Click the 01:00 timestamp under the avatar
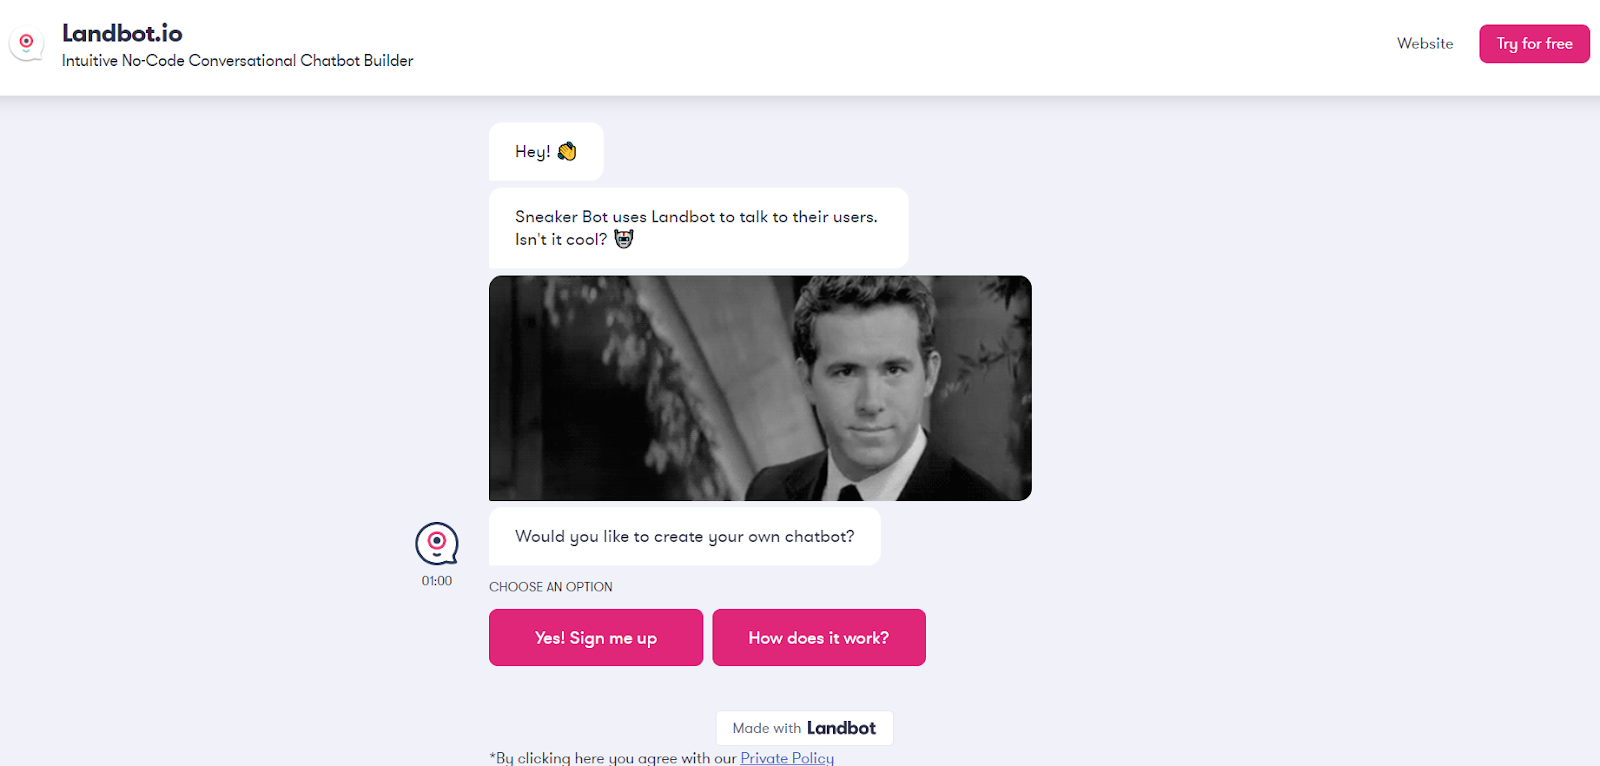This screenshot has height=766, width=1600. click(x=437, y=581)
